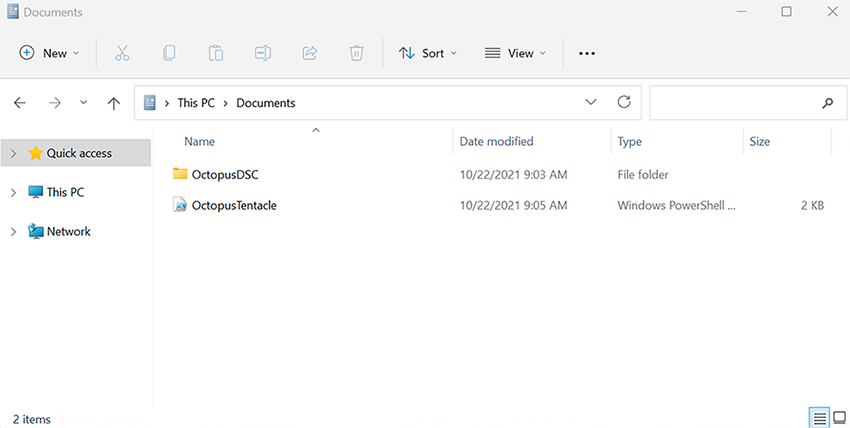Open the View menu
850x428 pixels.
coord(515,53)
